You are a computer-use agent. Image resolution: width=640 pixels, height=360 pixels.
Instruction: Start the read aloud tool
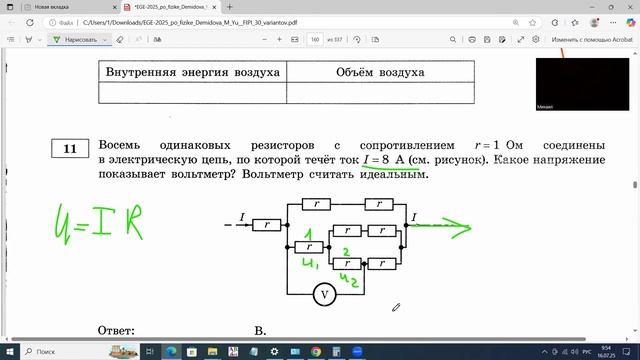[157, 40]
